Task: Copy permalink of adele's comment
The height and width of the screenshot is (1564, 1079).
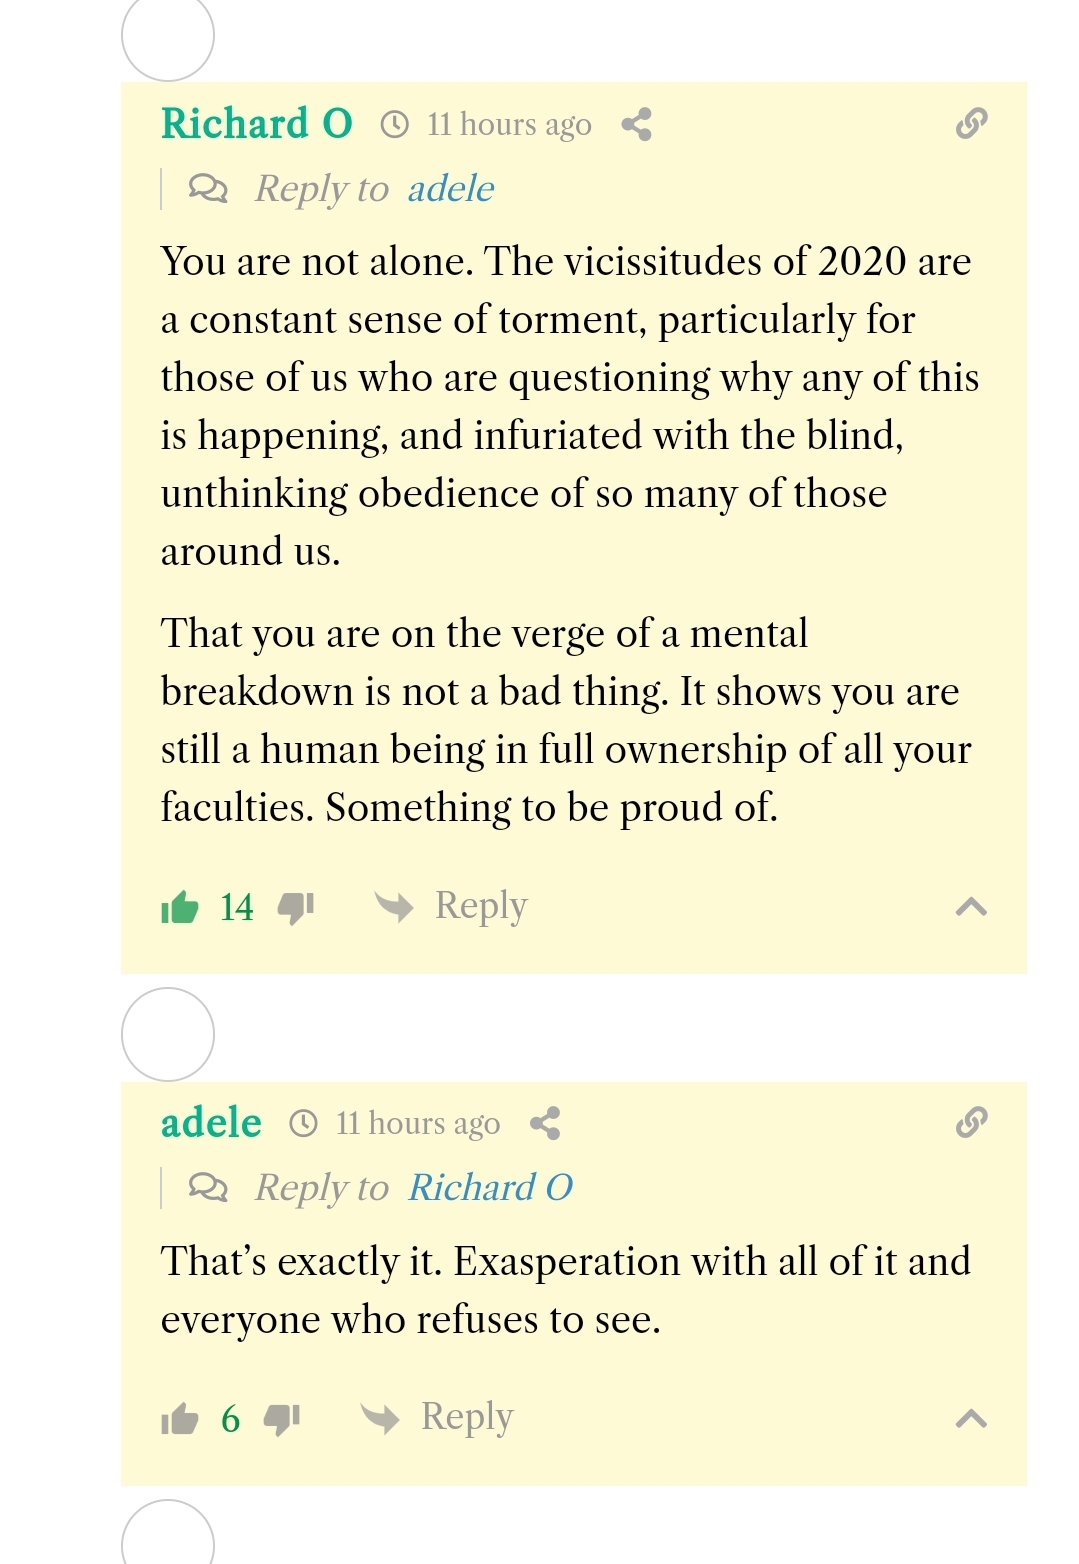Action: [x=971, y=1122]
